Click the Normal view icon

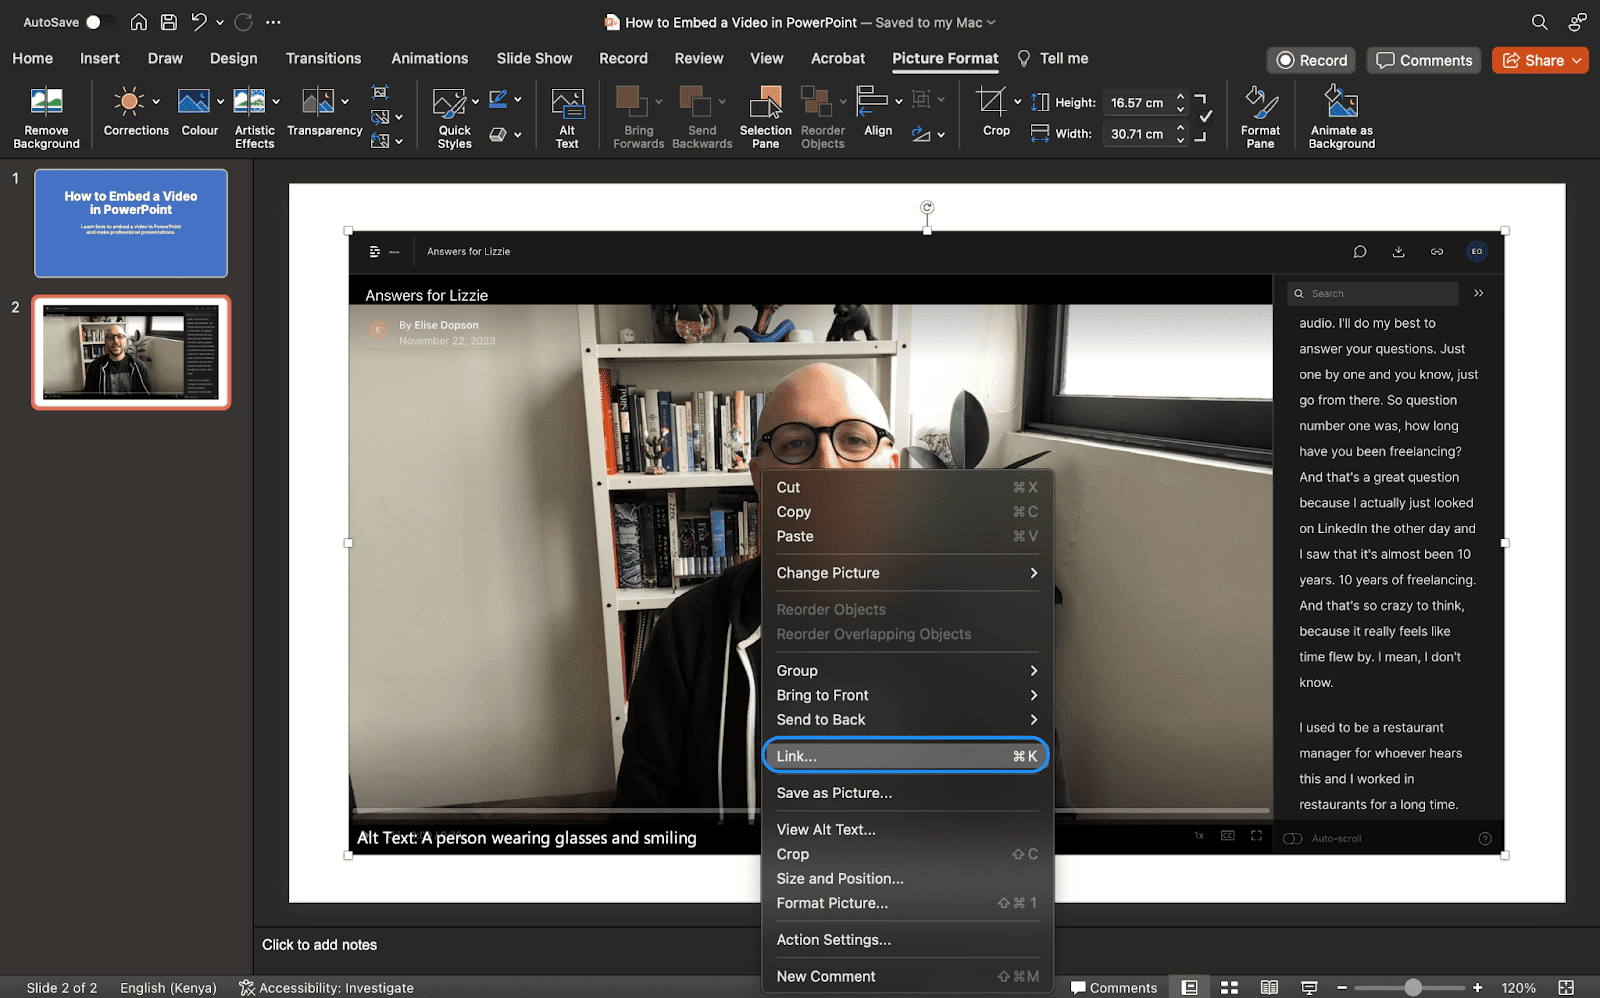[1190, 988]
